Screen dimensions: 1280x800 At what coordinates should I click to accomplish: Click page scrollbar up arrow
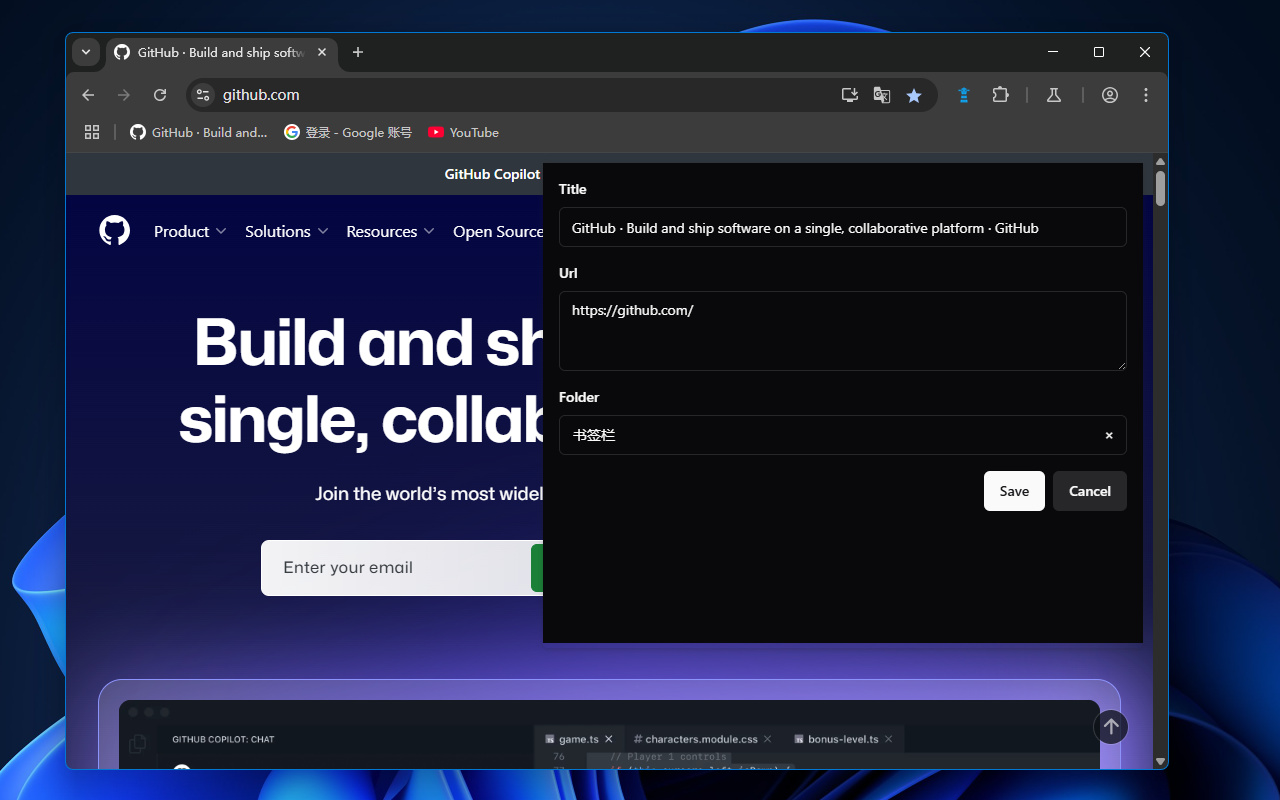point(1160,162)
